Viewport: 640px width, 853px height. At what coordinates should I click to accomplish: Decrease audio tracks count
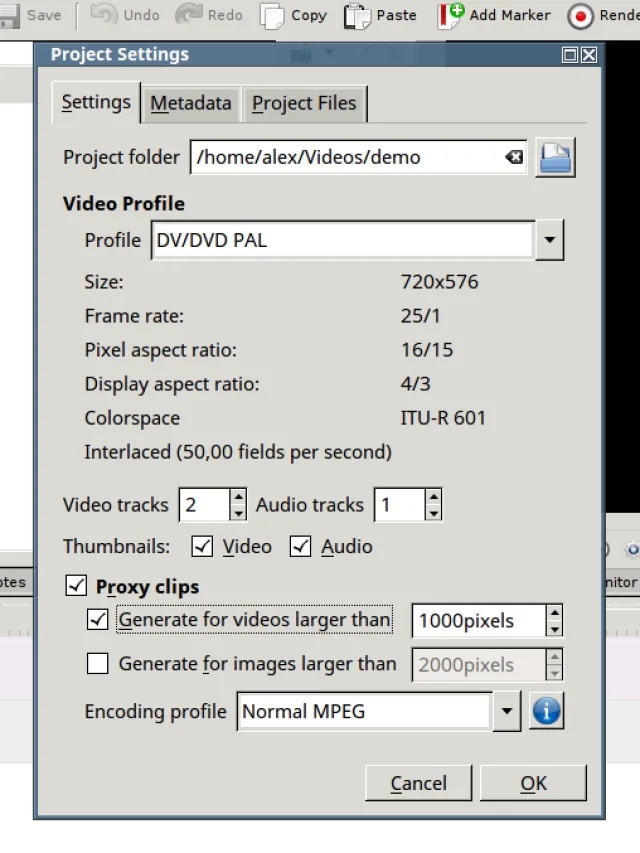(433, 513)
